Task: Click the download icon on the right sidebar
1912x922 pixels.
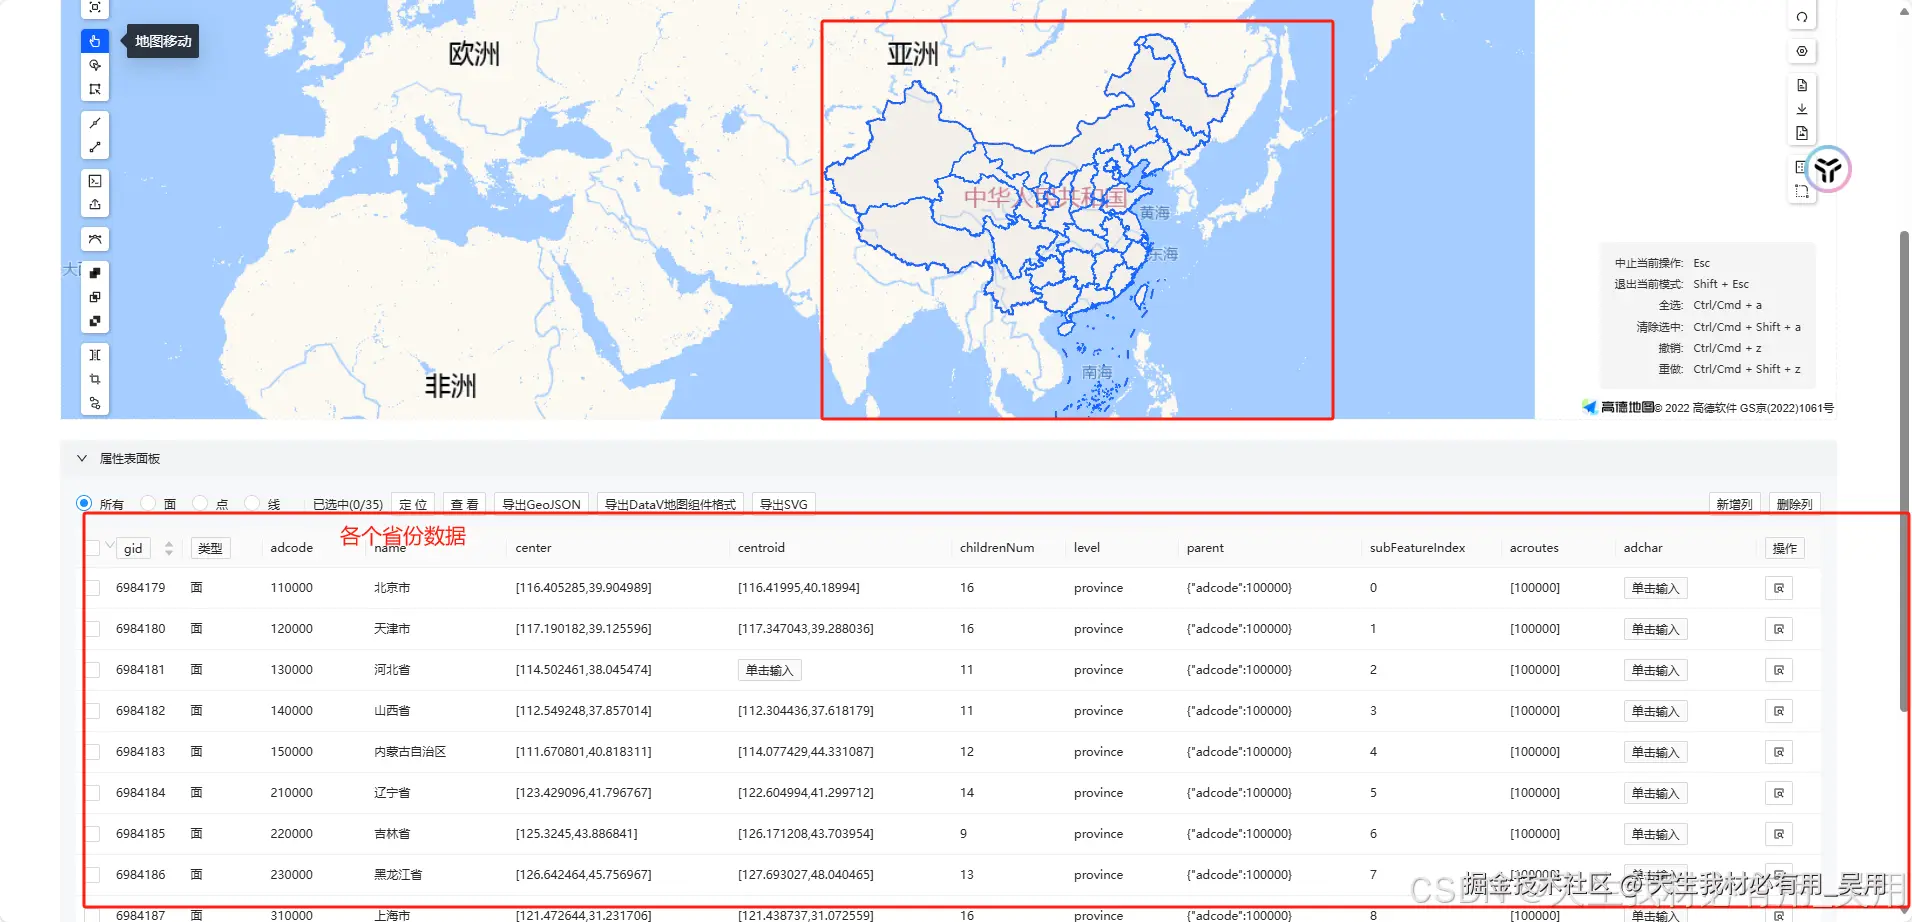Action: tap(1802, 109)
